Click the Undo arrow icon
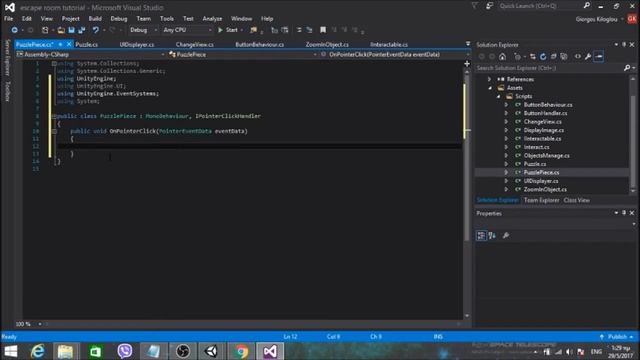This screenshot has width=640, height=360. (x=96, y=30)
